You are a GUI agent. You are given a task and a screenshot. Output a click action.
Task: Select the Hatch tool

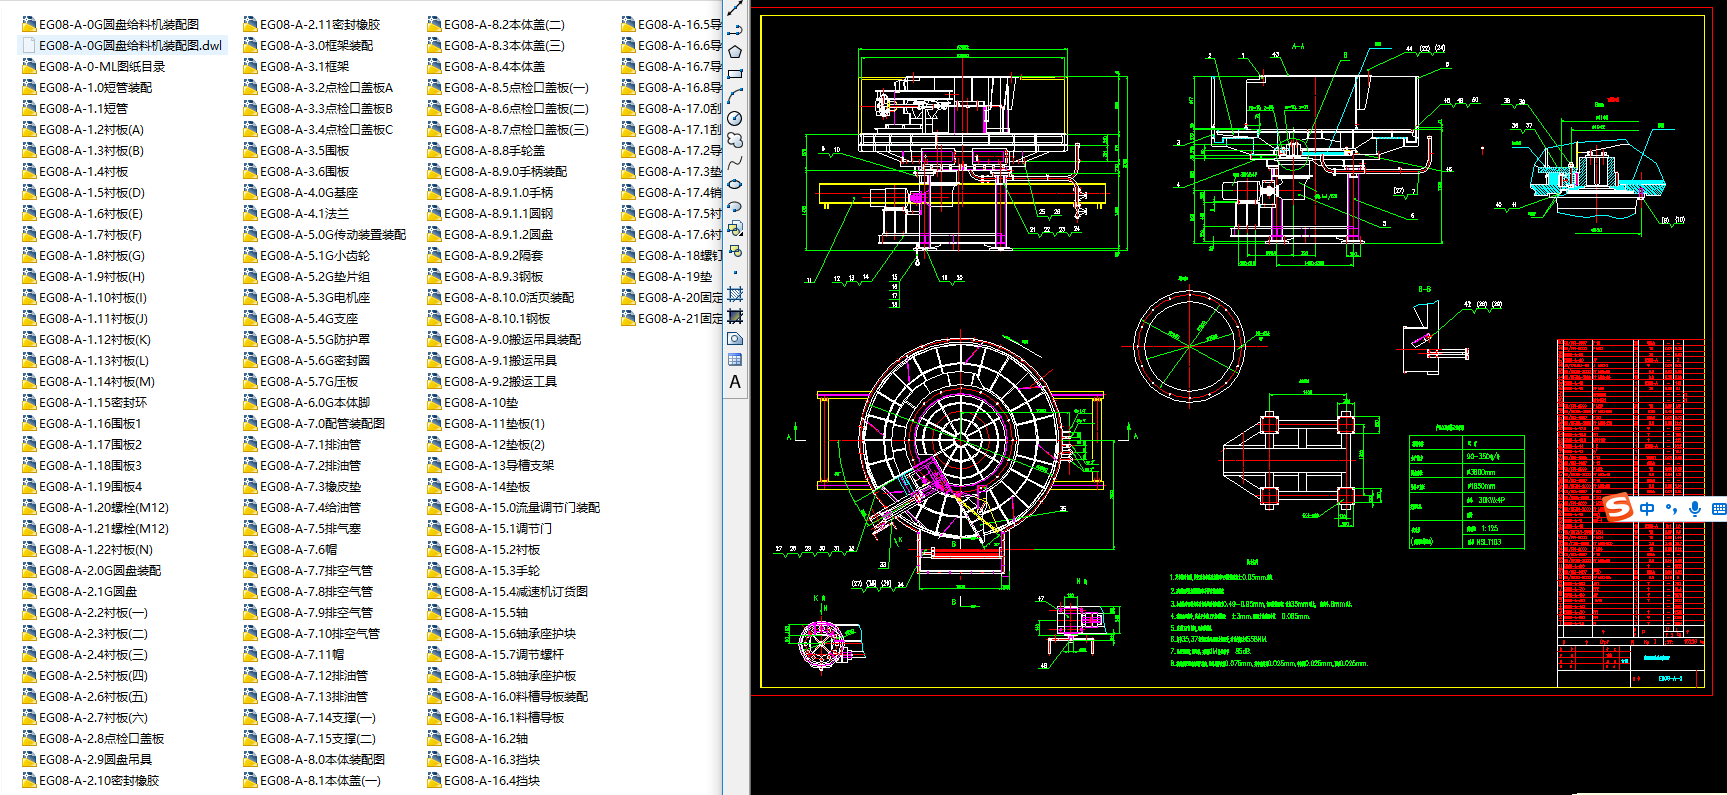coord(735,294)
